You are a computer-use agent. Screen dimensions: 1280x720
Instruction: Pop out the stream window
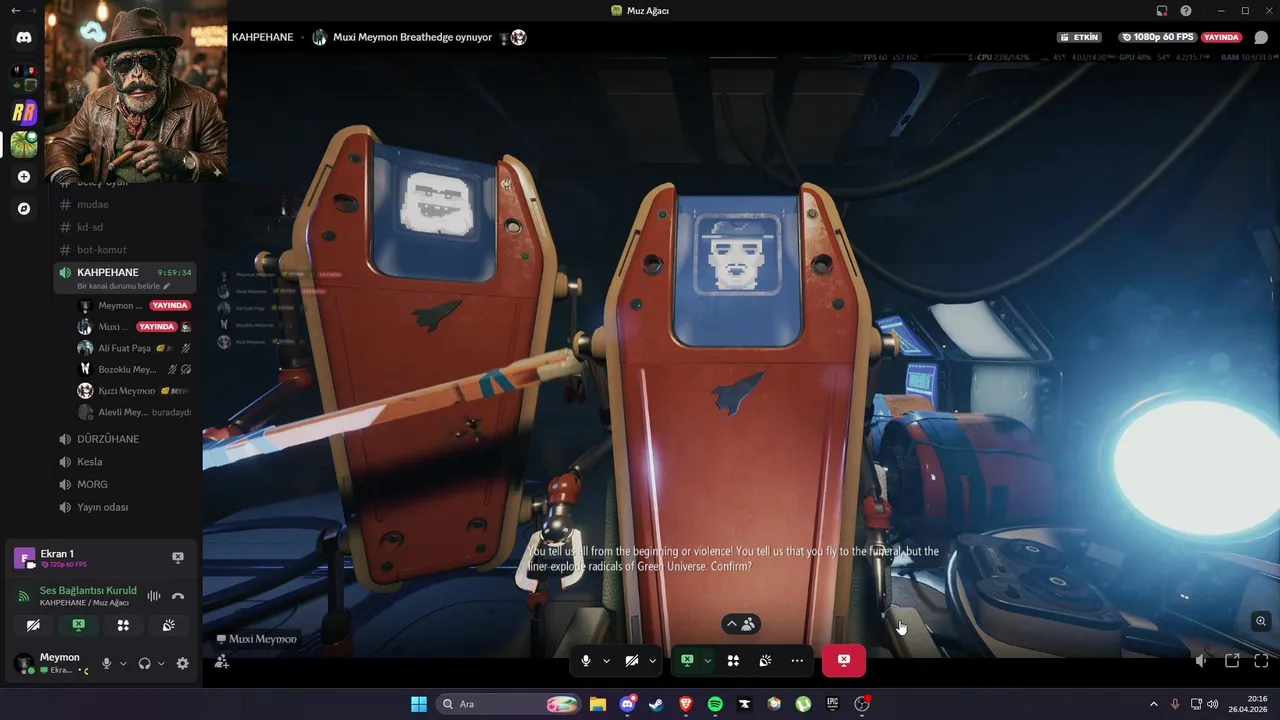[1232, 661]
